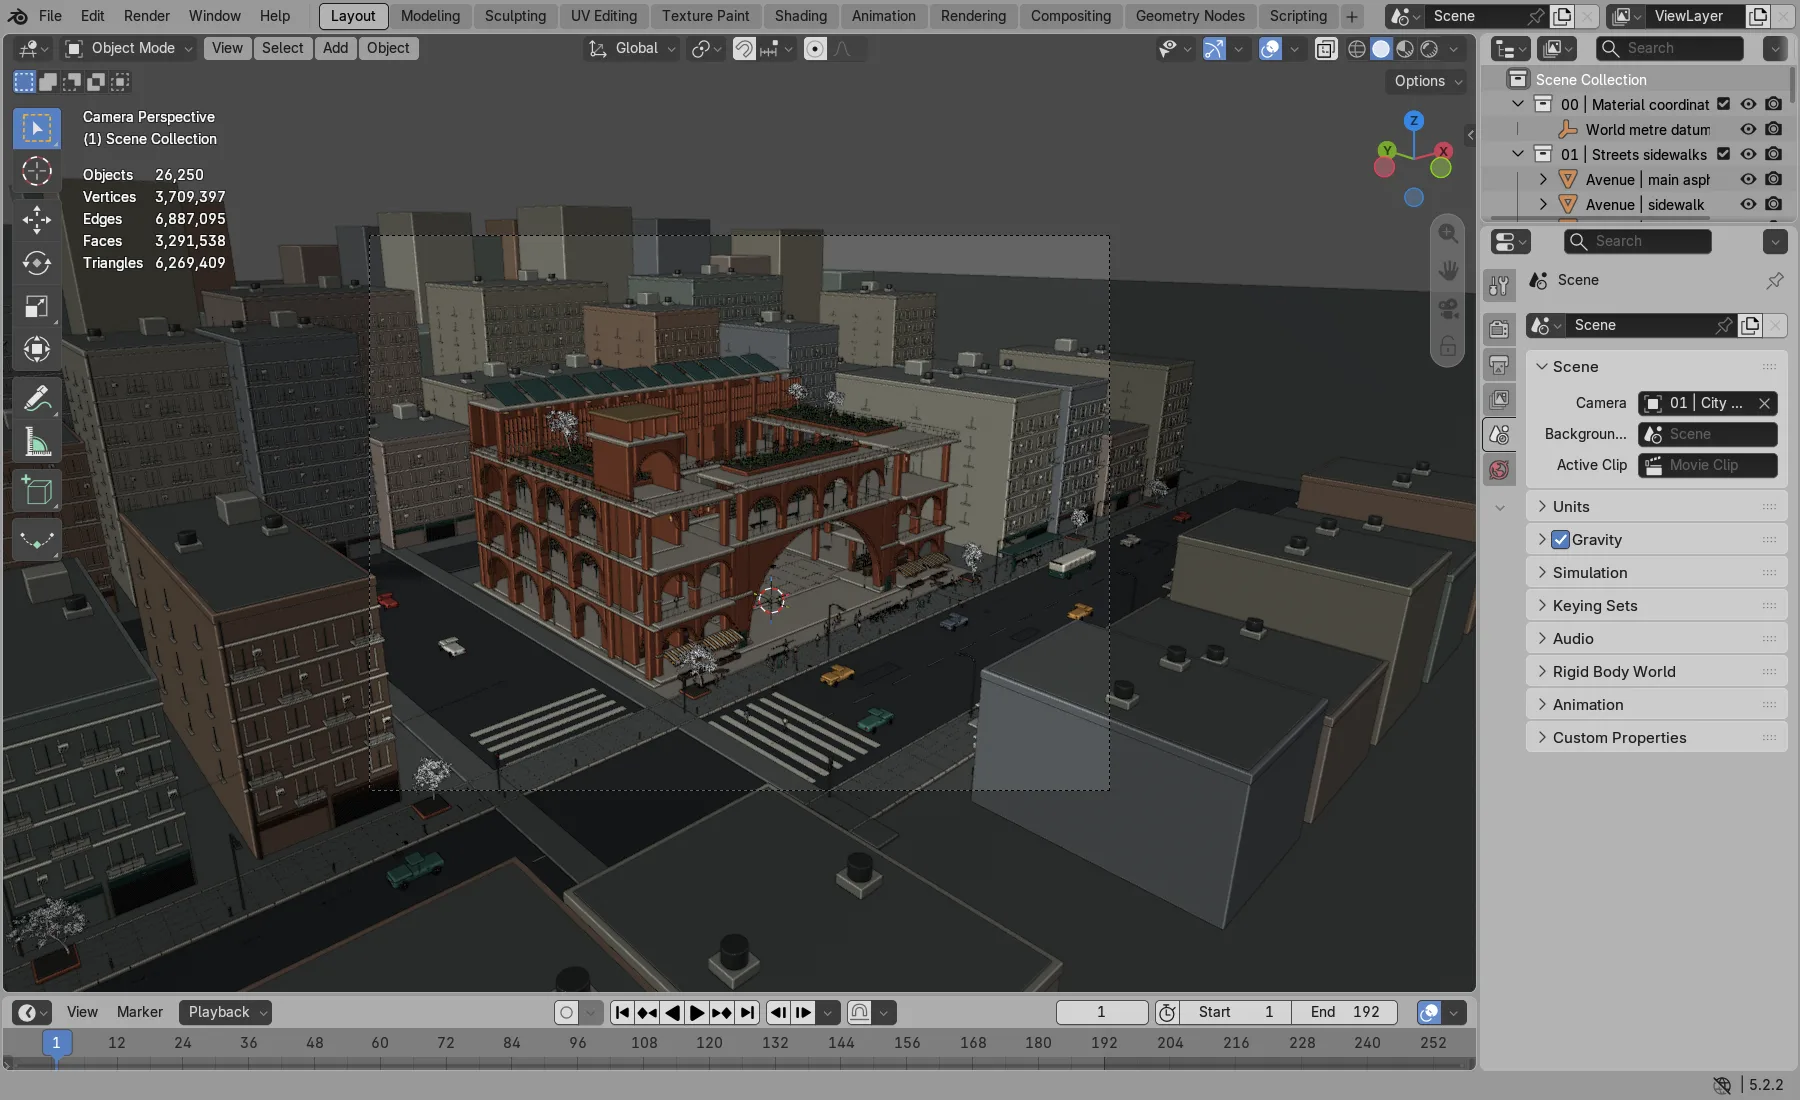The image size is (1800, 1100).
Task: Toggle proportional editing button
Action: pos(815,48)
